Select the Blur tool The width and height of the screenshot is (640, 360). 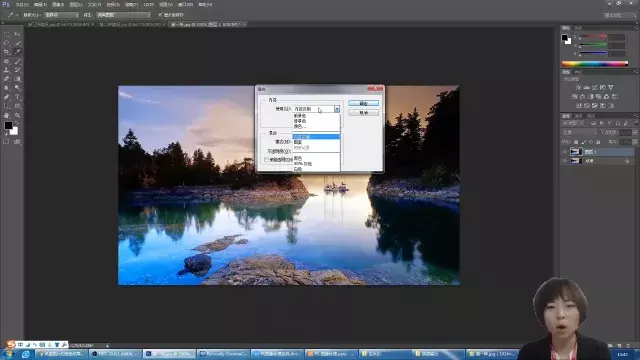[7, 88]
